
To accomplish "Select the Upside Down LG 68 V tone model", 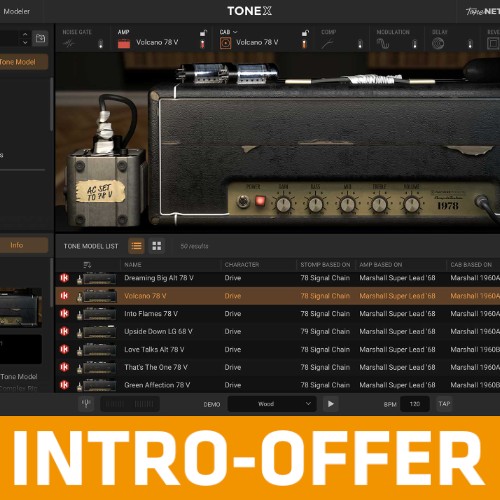I will [x=278, y=331].
